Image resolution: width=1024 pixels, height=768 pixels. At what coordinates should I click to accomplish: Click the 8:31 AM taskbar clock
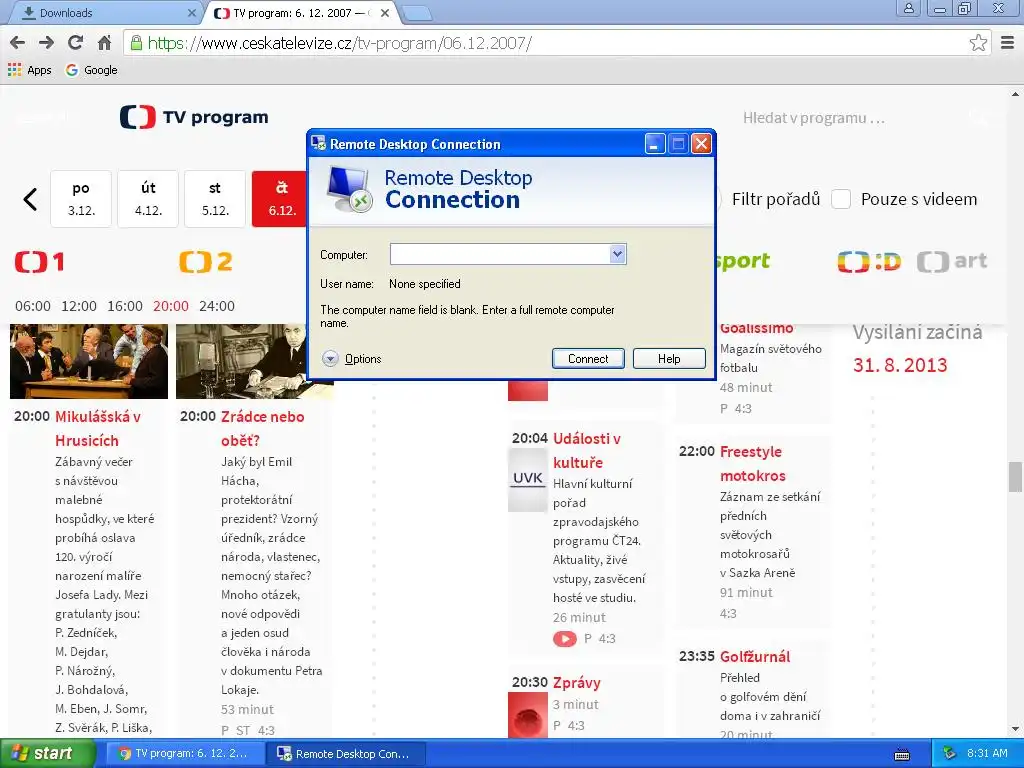(987, 754)
